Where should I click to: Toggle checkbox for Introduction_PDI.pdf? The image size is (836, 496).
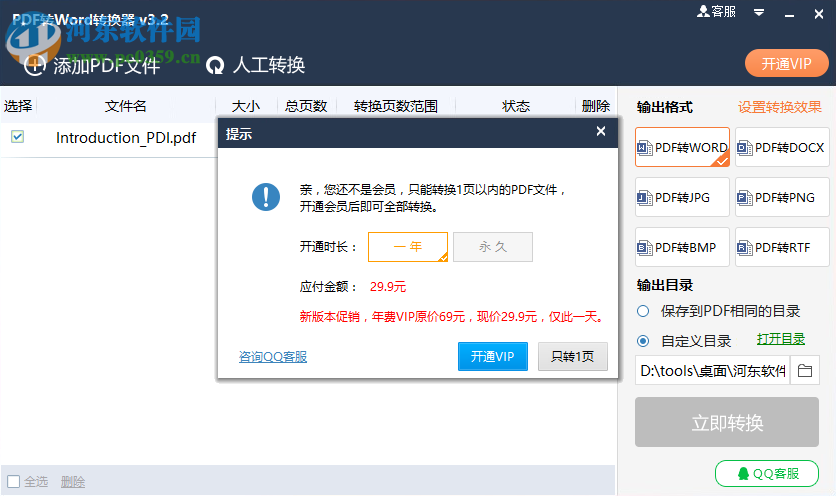click(18, 137)
